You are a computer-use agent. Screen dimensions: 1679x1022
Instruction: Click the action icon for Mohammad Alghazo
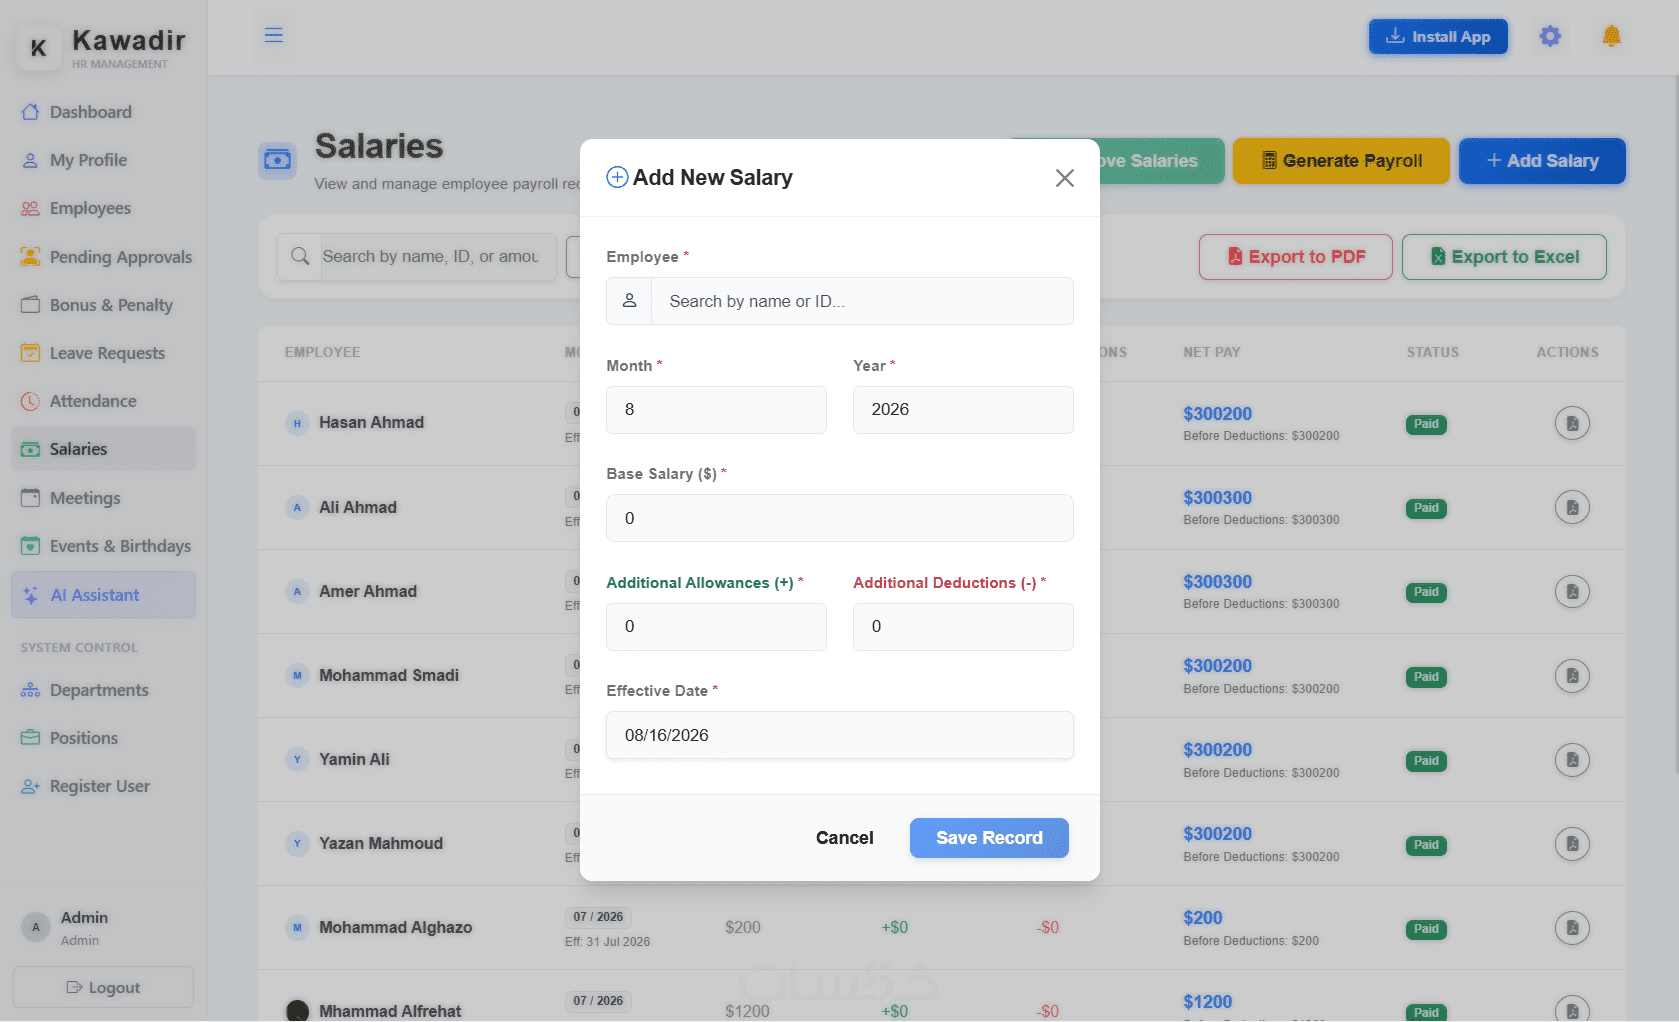click(1572, 928)
